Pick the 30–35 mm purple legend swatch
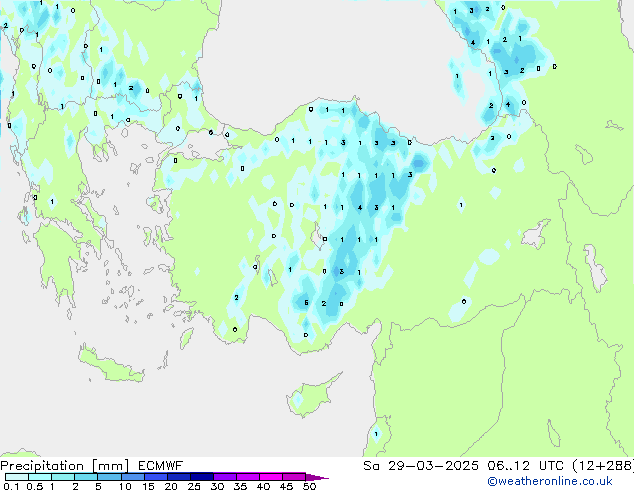This screenshot has width=634, height=490. [225, 477]
